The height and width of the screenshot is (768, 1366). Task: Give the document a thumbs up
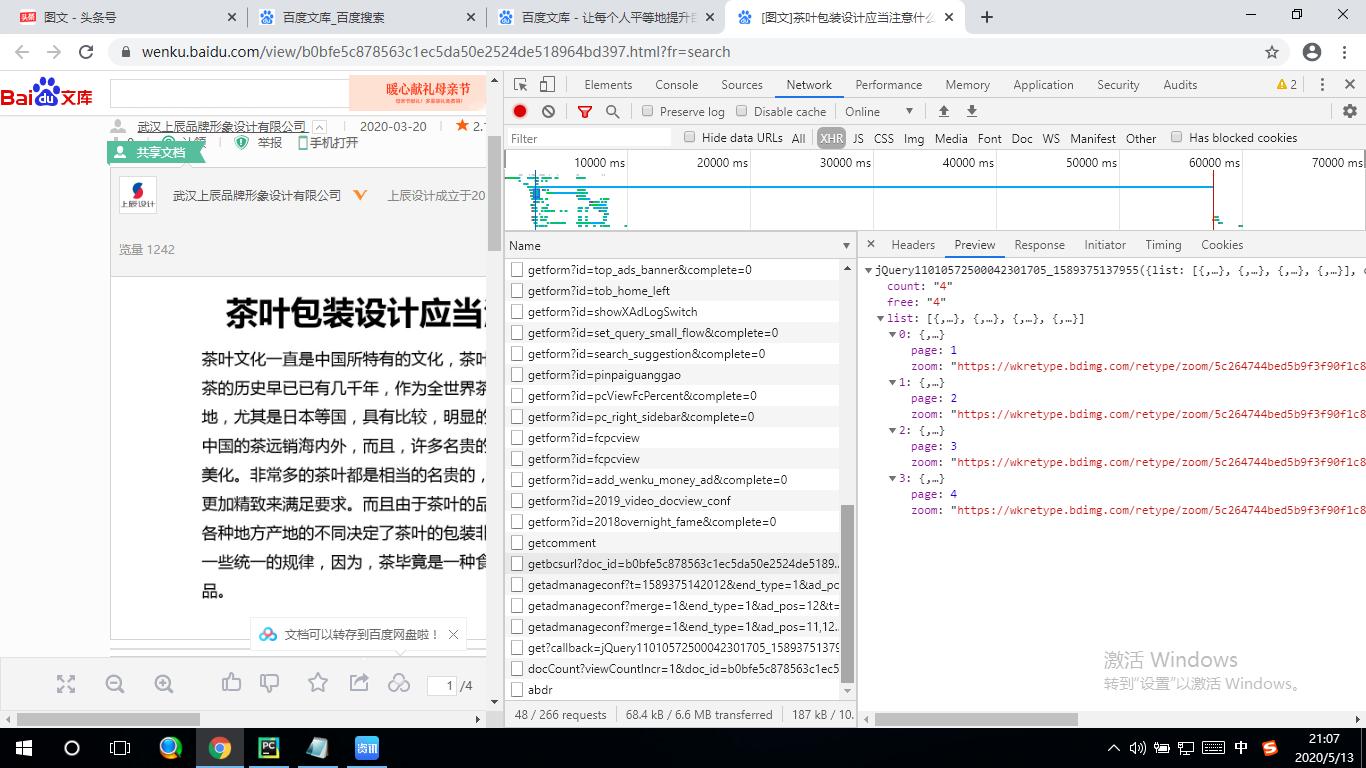pyautogui.click(x=231, y=682)
